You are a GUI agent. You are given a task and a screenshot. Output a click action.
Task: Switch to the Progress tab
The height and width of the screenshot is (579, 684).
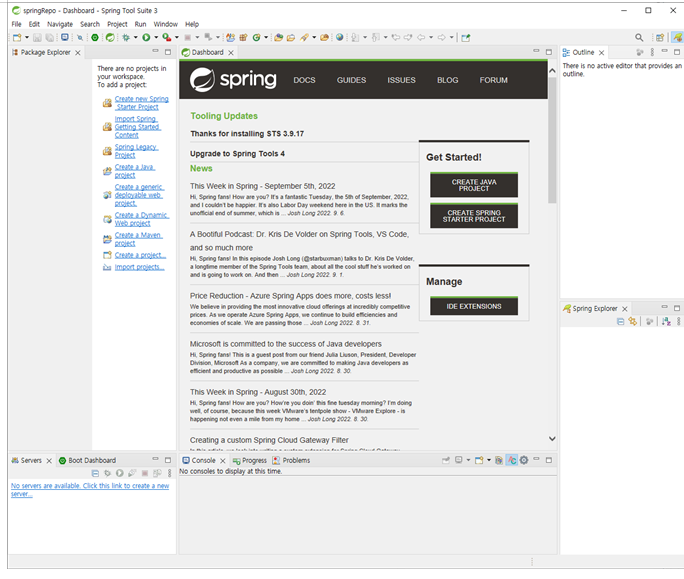[250, 460]
